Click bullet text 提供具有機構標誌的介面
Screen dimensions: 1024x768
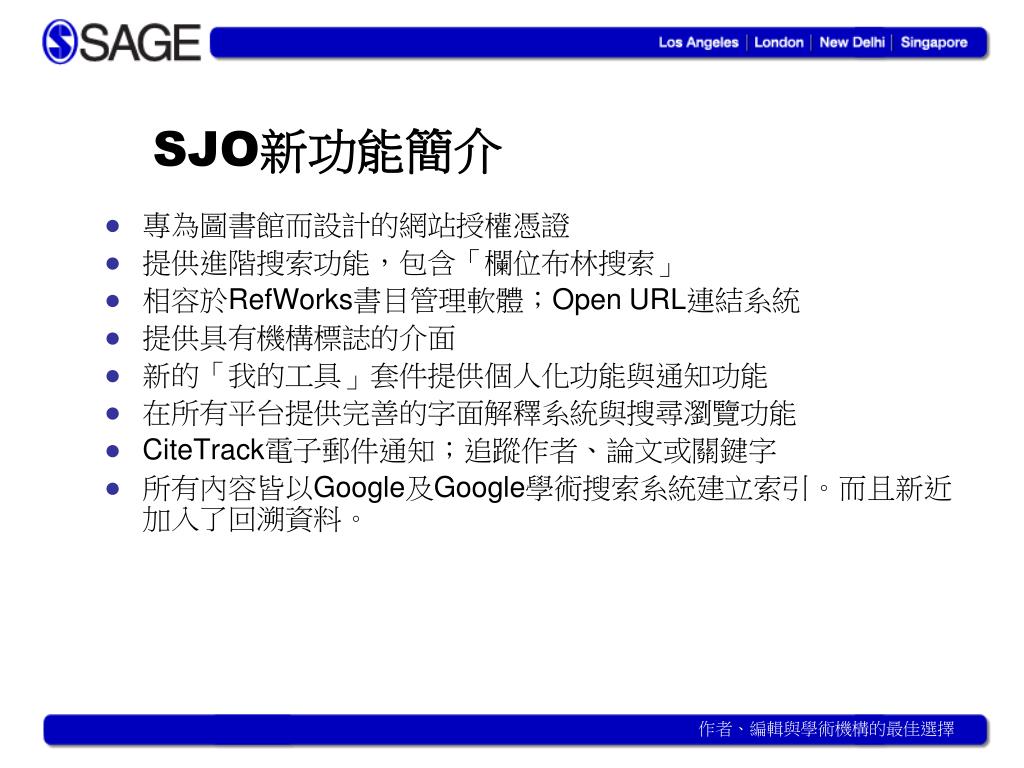(x=298, y=338)
